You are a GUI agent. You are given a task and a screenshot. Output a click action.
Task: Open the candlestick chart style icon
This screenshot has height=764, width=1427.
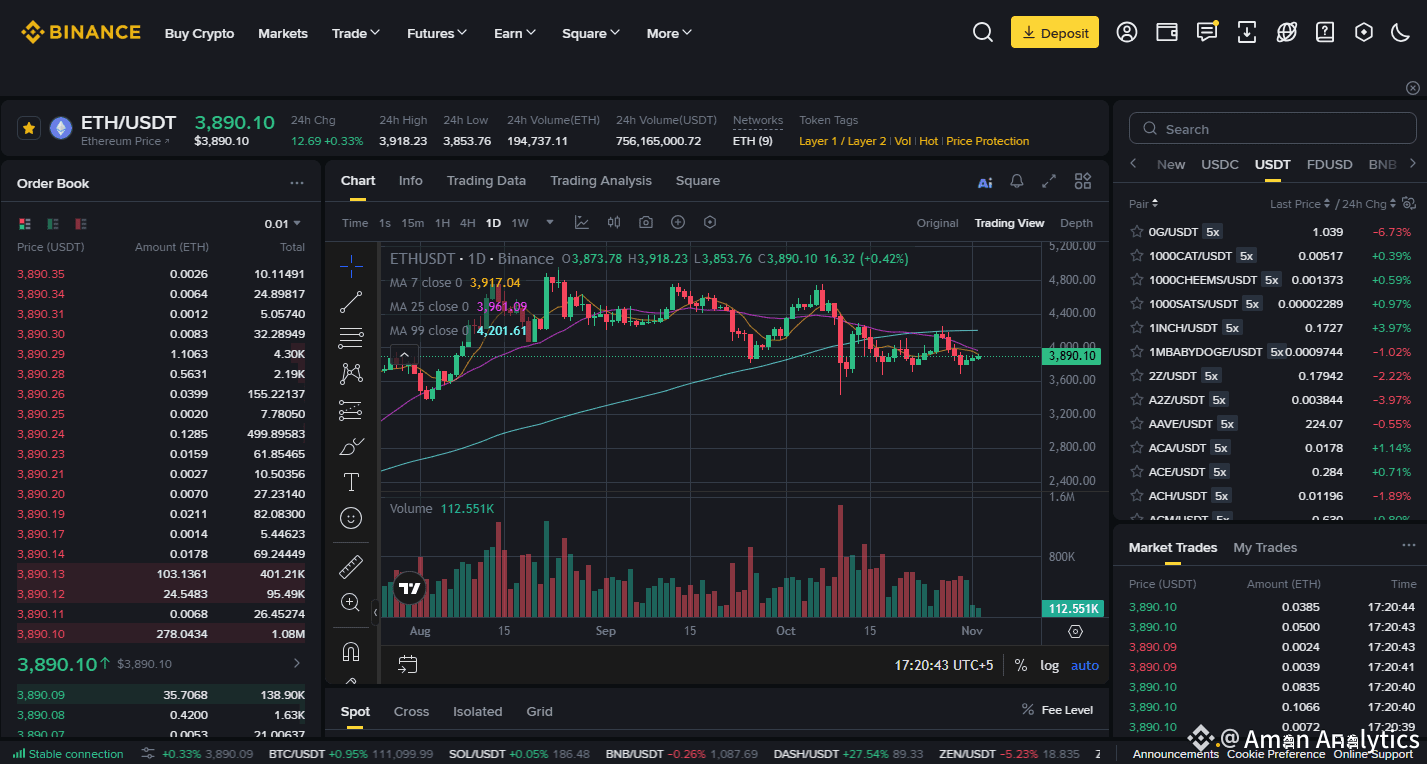tap(614, 222)
